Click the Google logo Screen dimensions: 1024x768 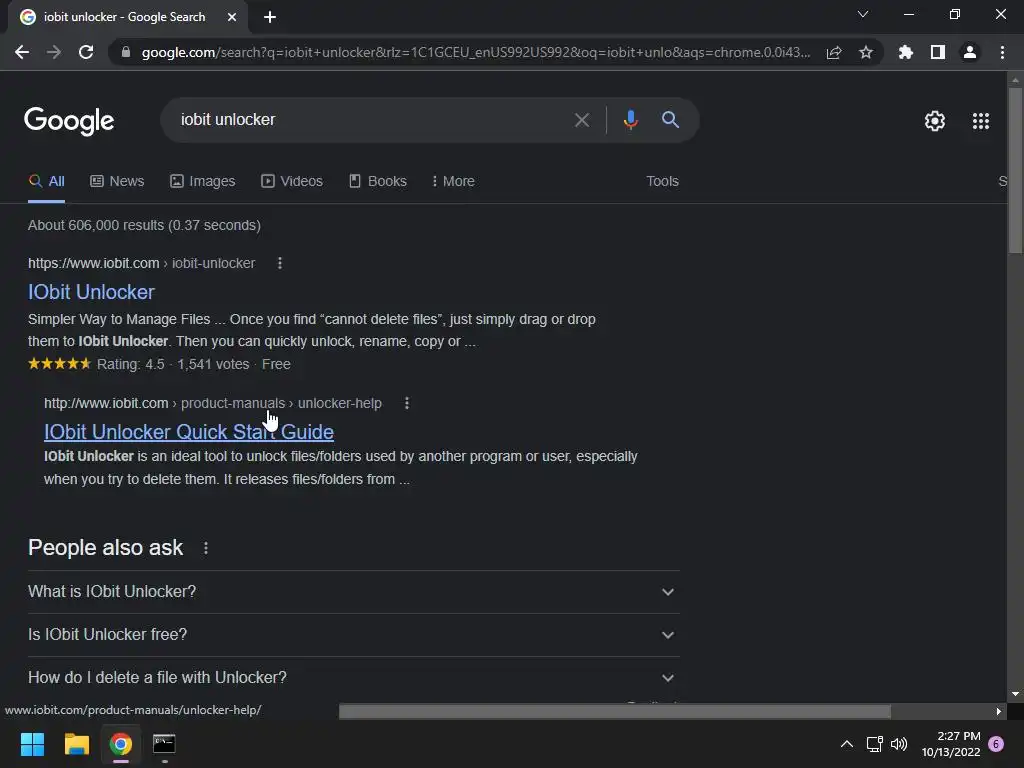pos(69,121)
